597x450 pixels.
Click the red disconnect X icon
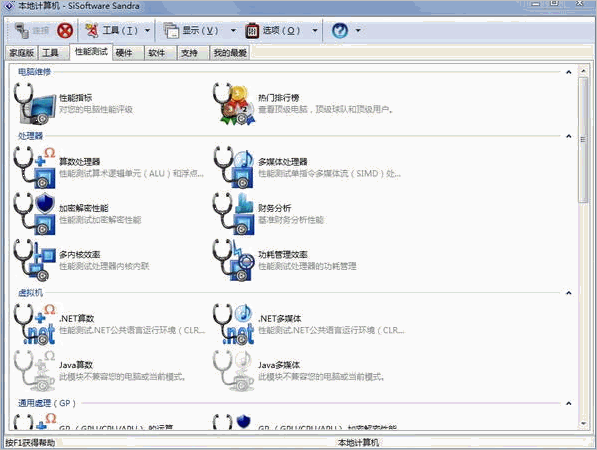pyautogui.click(x=65, y=30)
